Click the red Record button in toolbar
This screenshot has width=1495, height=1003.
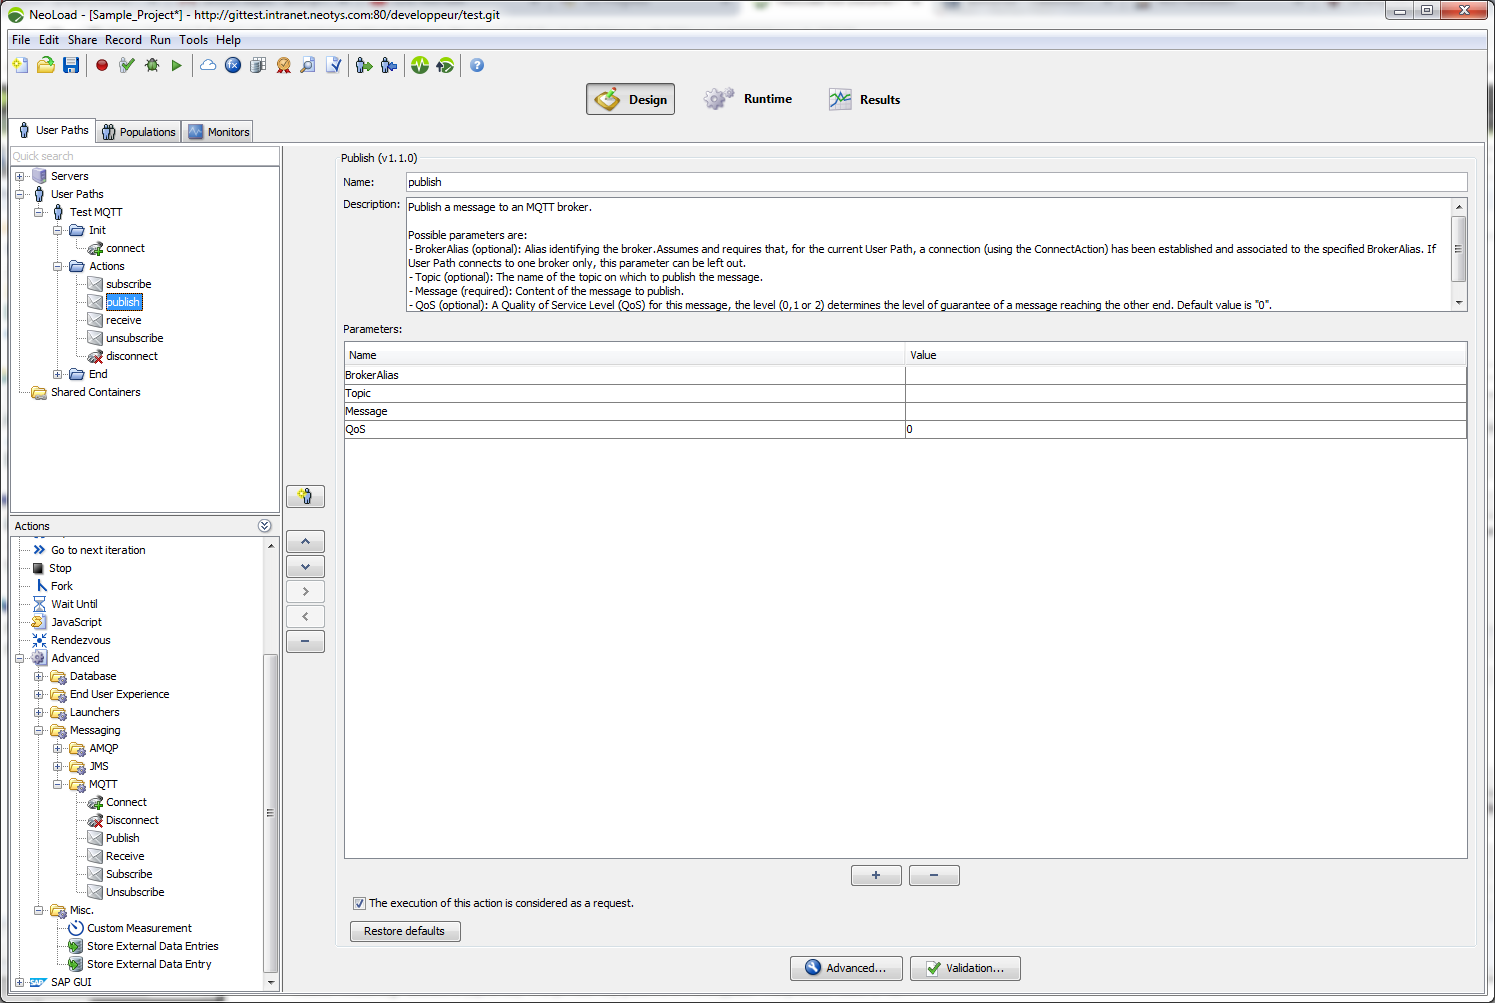pyautogui.click(x=102, y=65)
